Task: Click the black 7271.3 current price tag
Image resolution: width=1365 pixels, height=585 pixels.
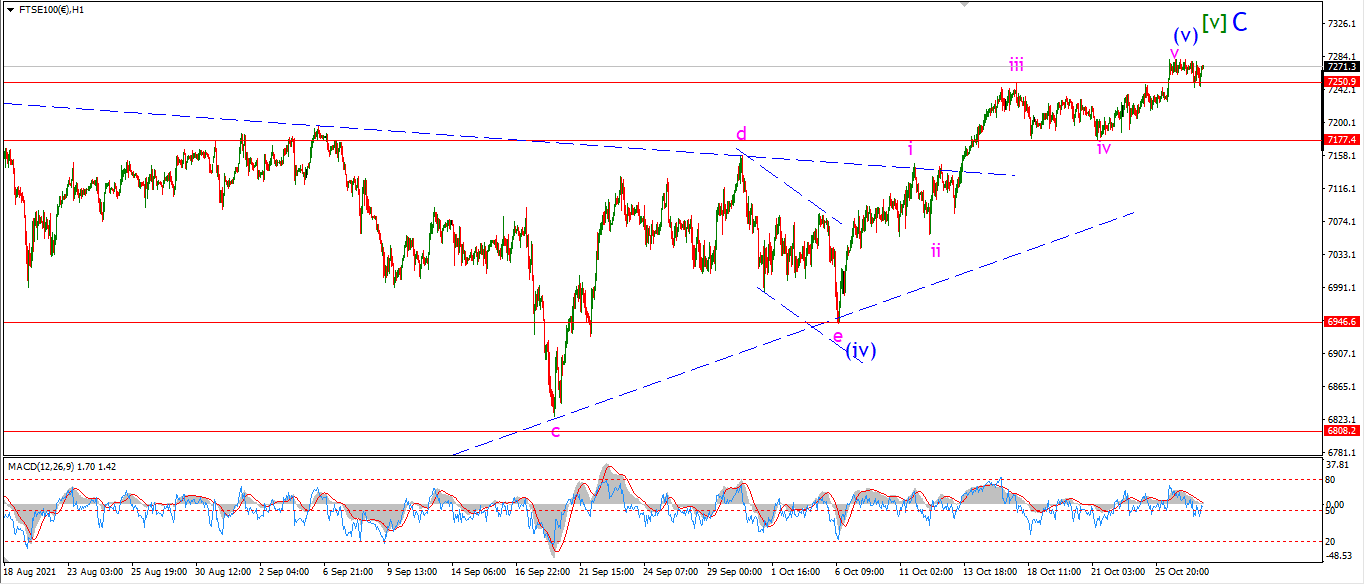Action: point(1341,66)
